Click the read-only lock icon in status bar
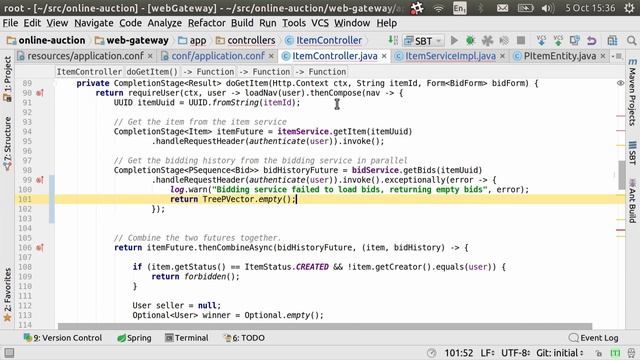640x360 pixels. 598,353
